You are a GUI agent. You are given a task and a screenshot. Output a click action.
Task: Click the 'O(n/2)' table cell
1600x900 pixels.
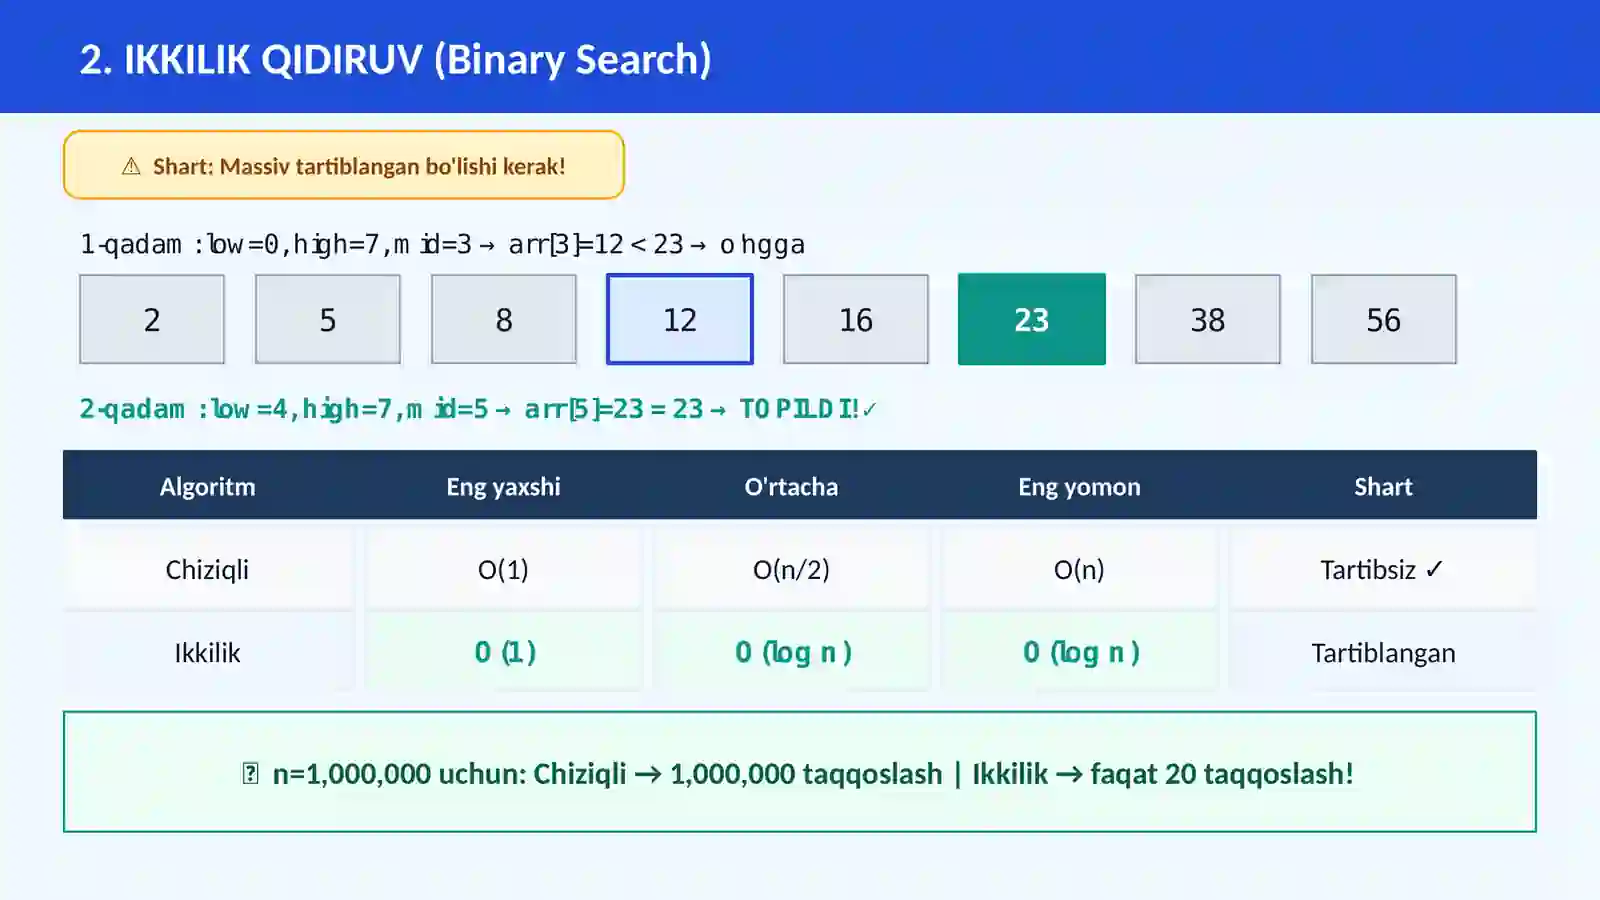[791, 569]
